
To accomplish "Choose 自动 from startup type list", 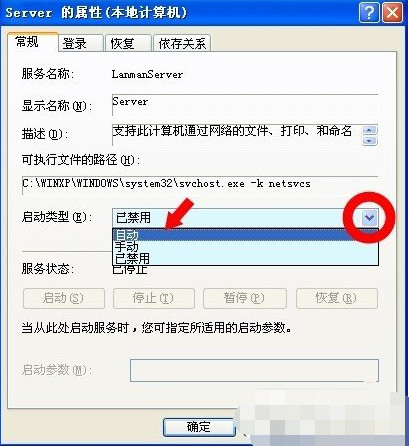I will (x=245, y=235).
